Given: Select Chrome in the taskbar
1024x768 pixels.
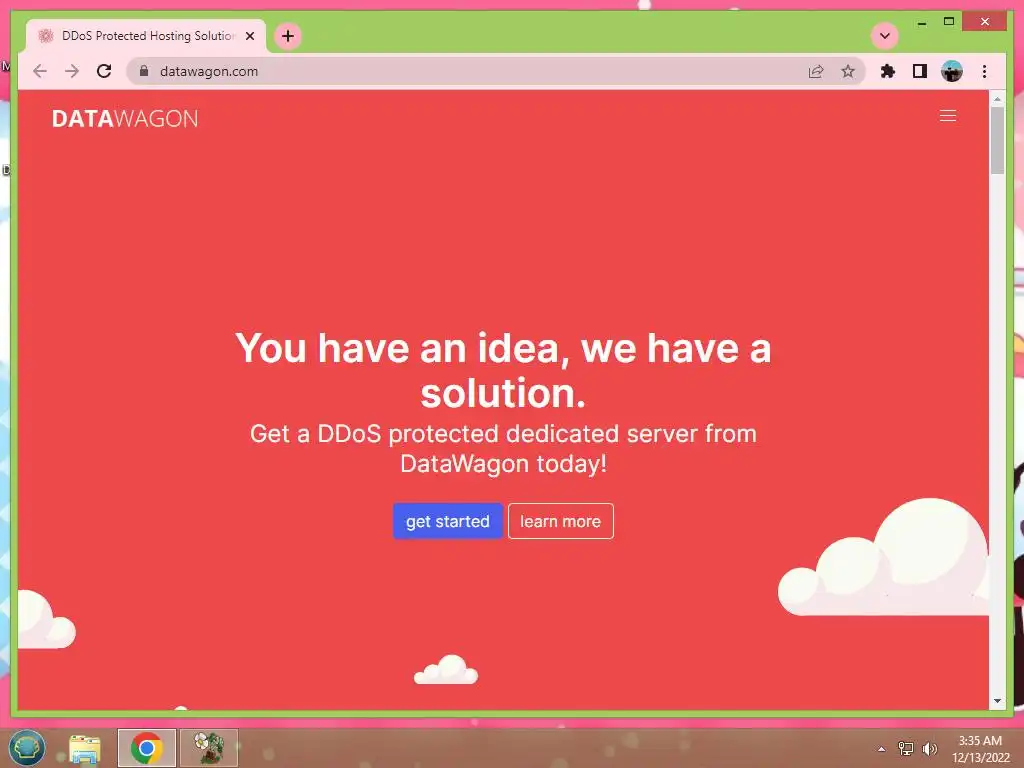Looking at the screenshot, I should 146,748.
